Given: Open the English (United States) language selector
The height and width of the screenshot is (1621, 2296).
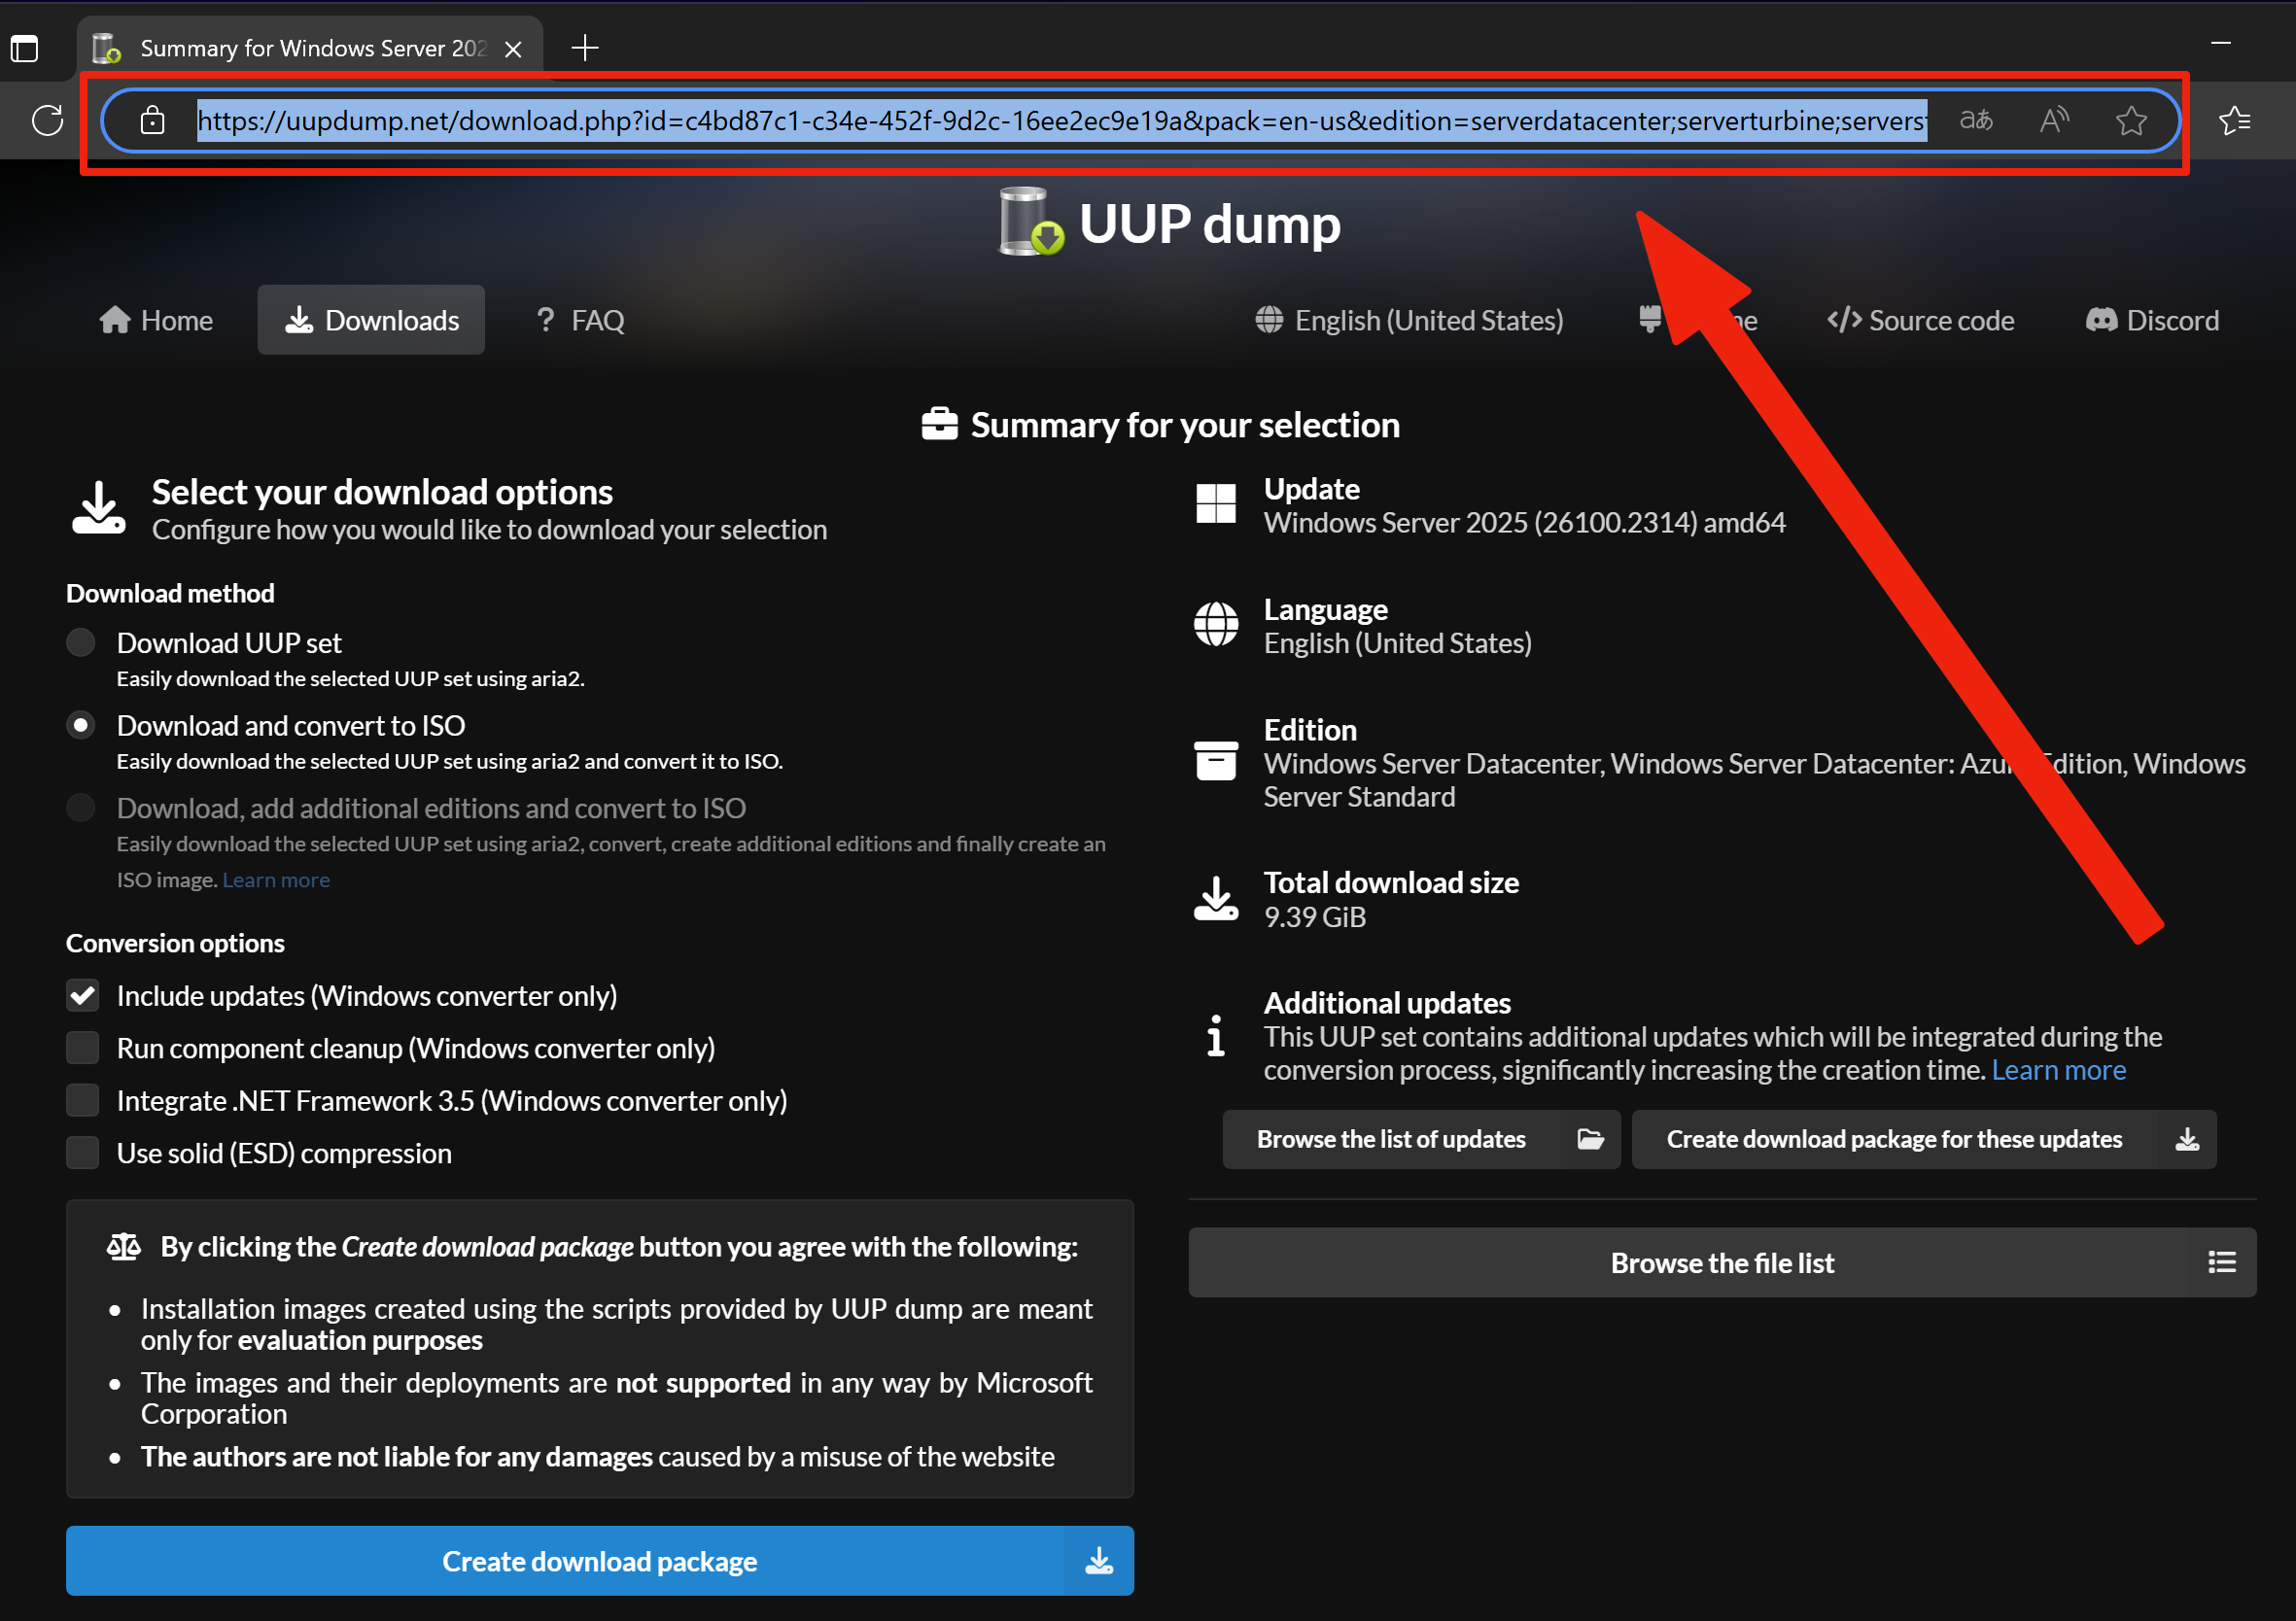Looking at the screenshot, I should click(1410, 320).
